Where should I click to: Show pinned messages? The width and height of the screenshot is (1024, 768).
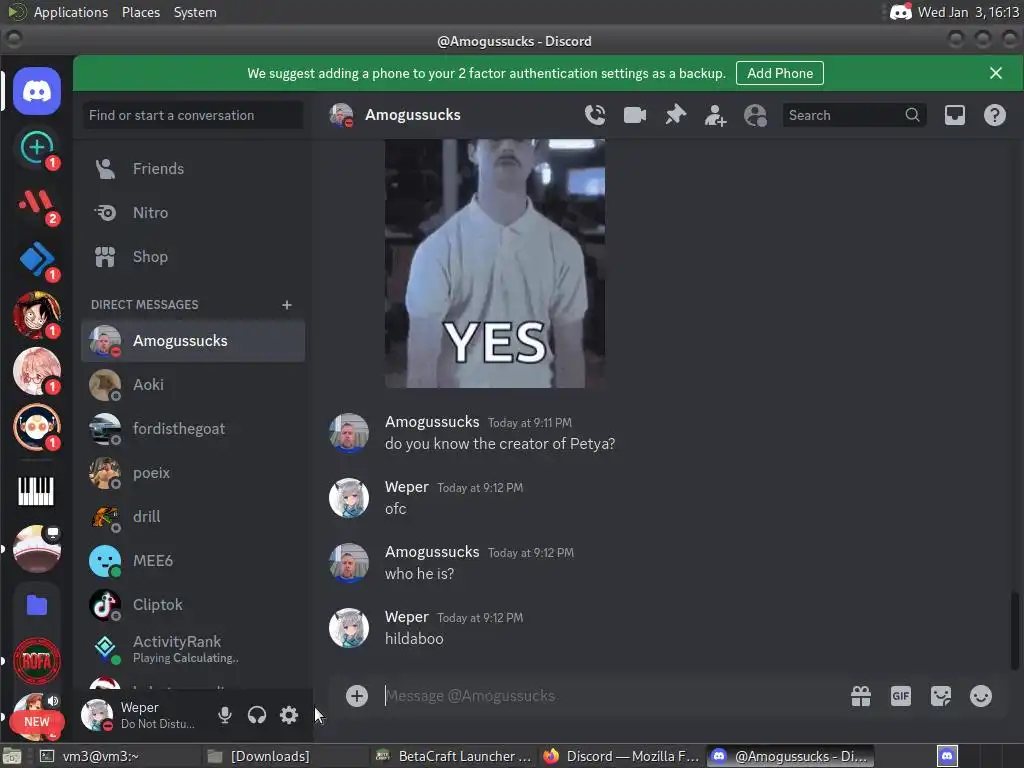675,115
